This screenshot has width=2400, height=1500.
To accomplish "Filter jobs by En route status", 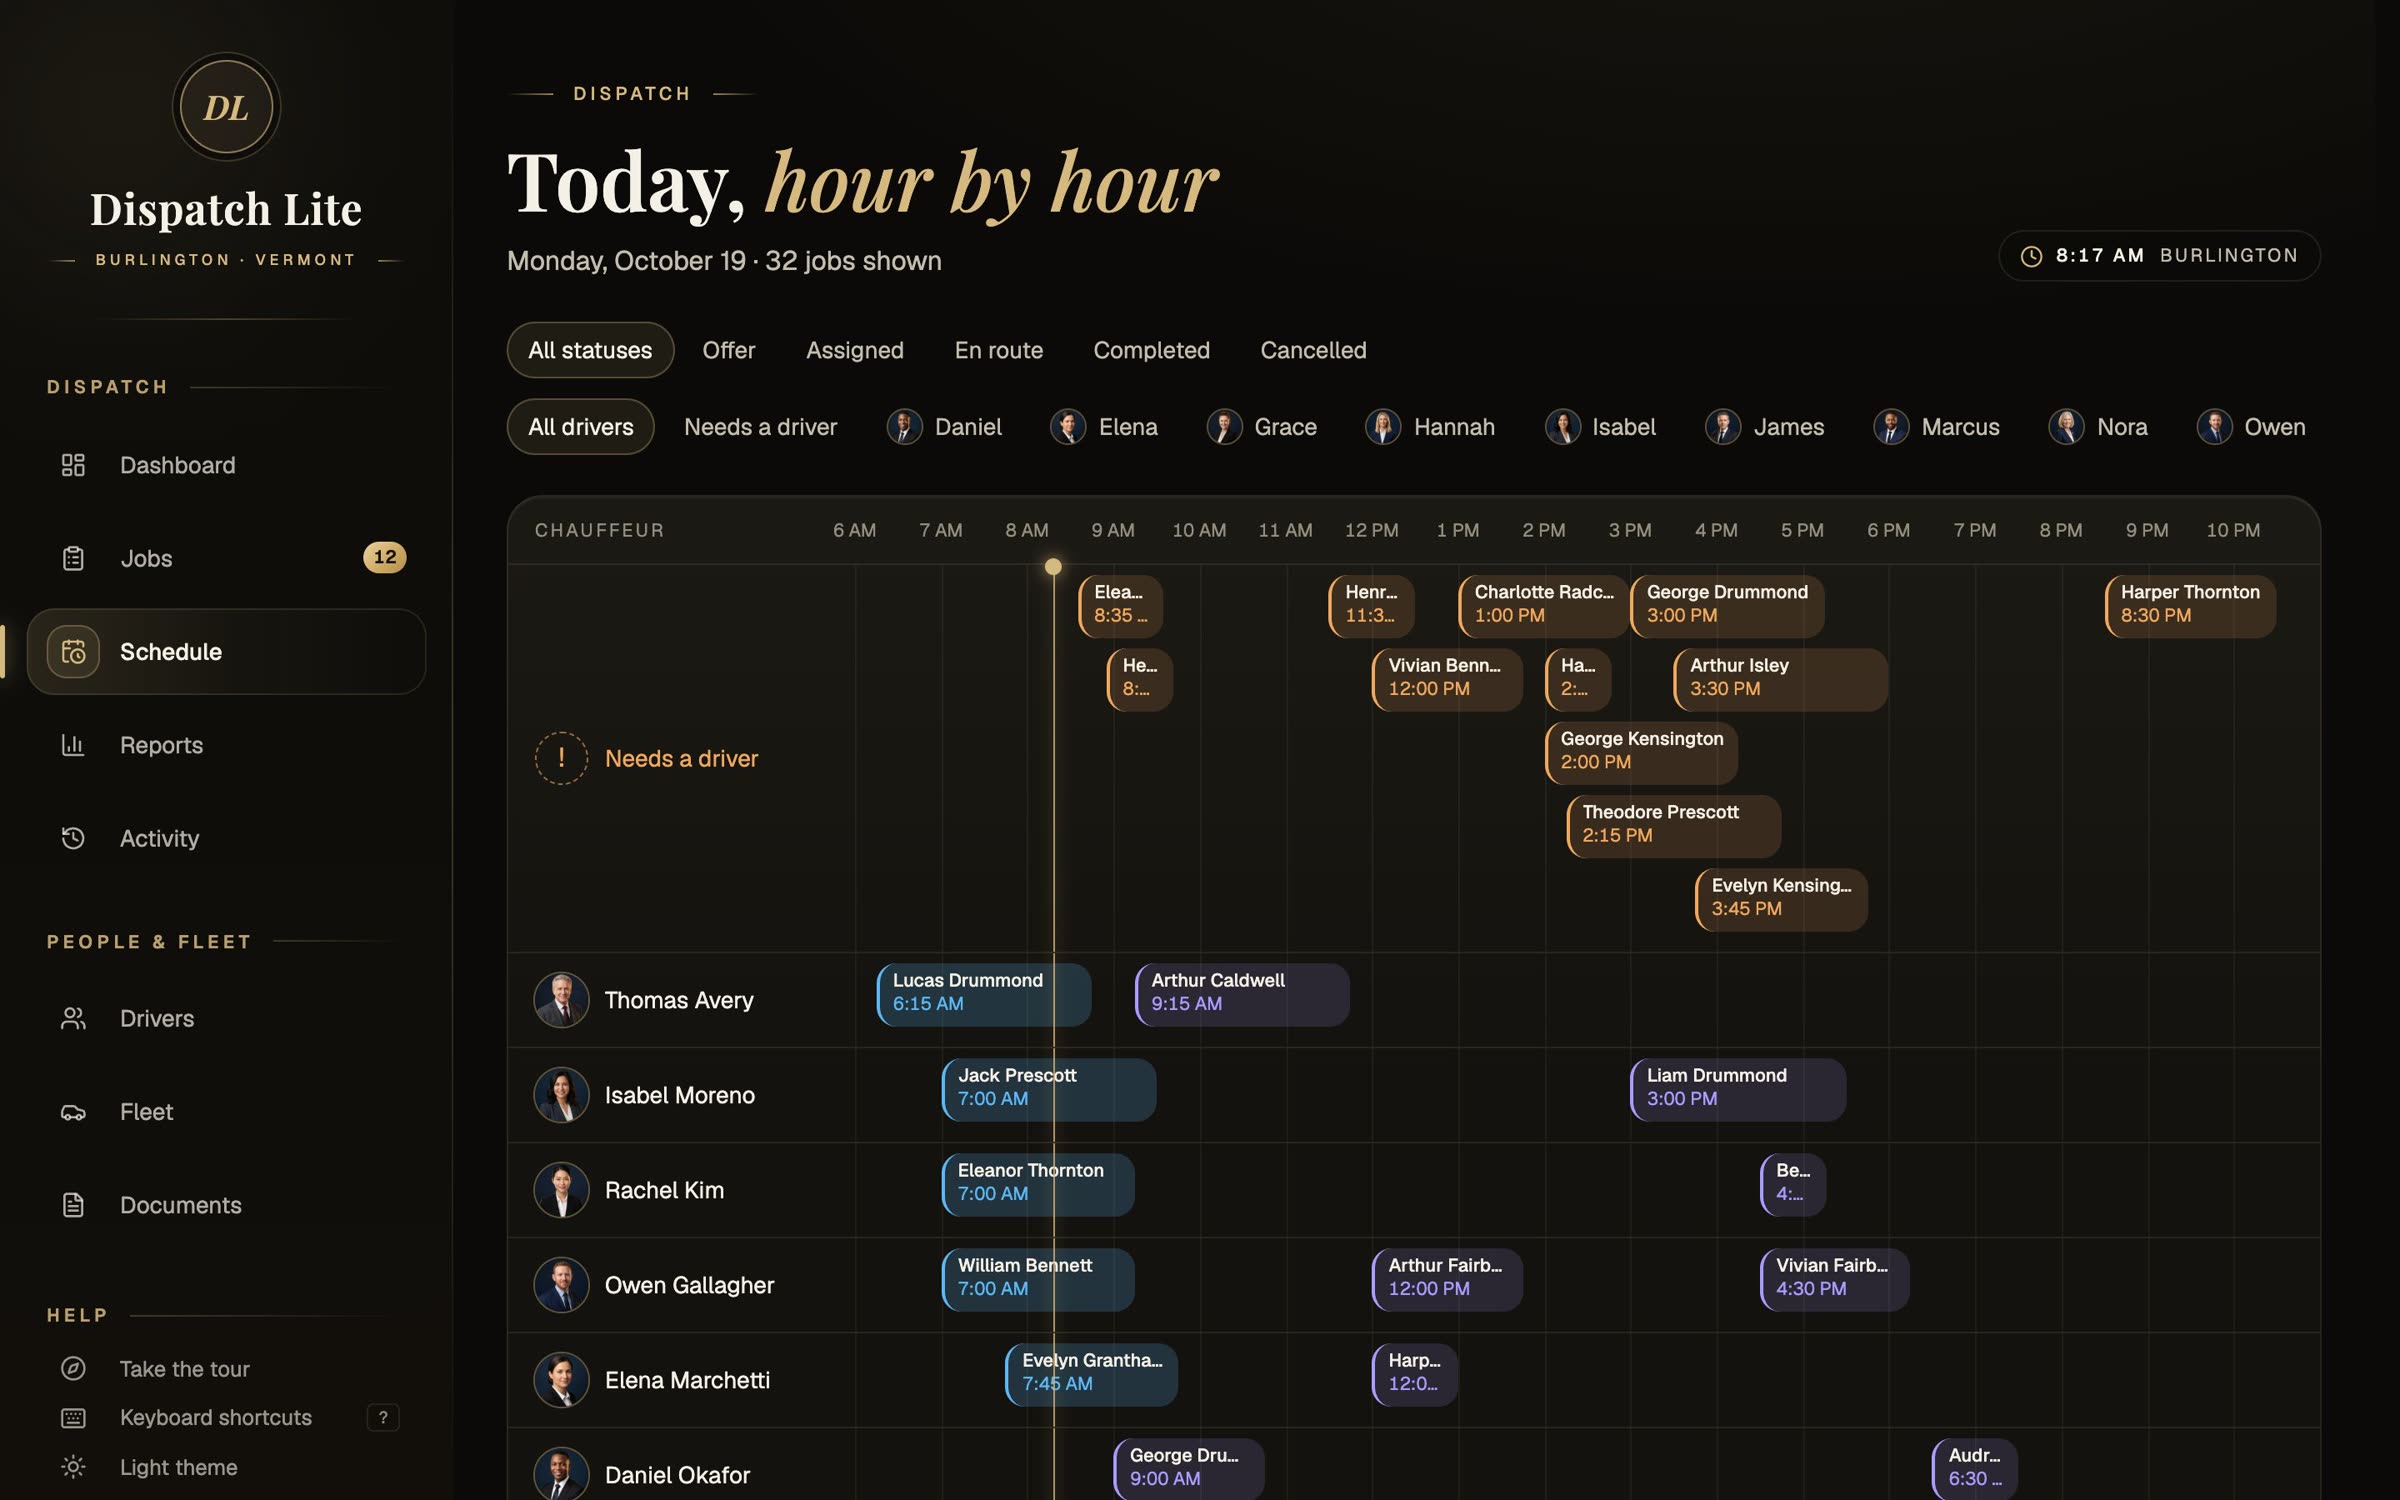I will tap(999, 350).
